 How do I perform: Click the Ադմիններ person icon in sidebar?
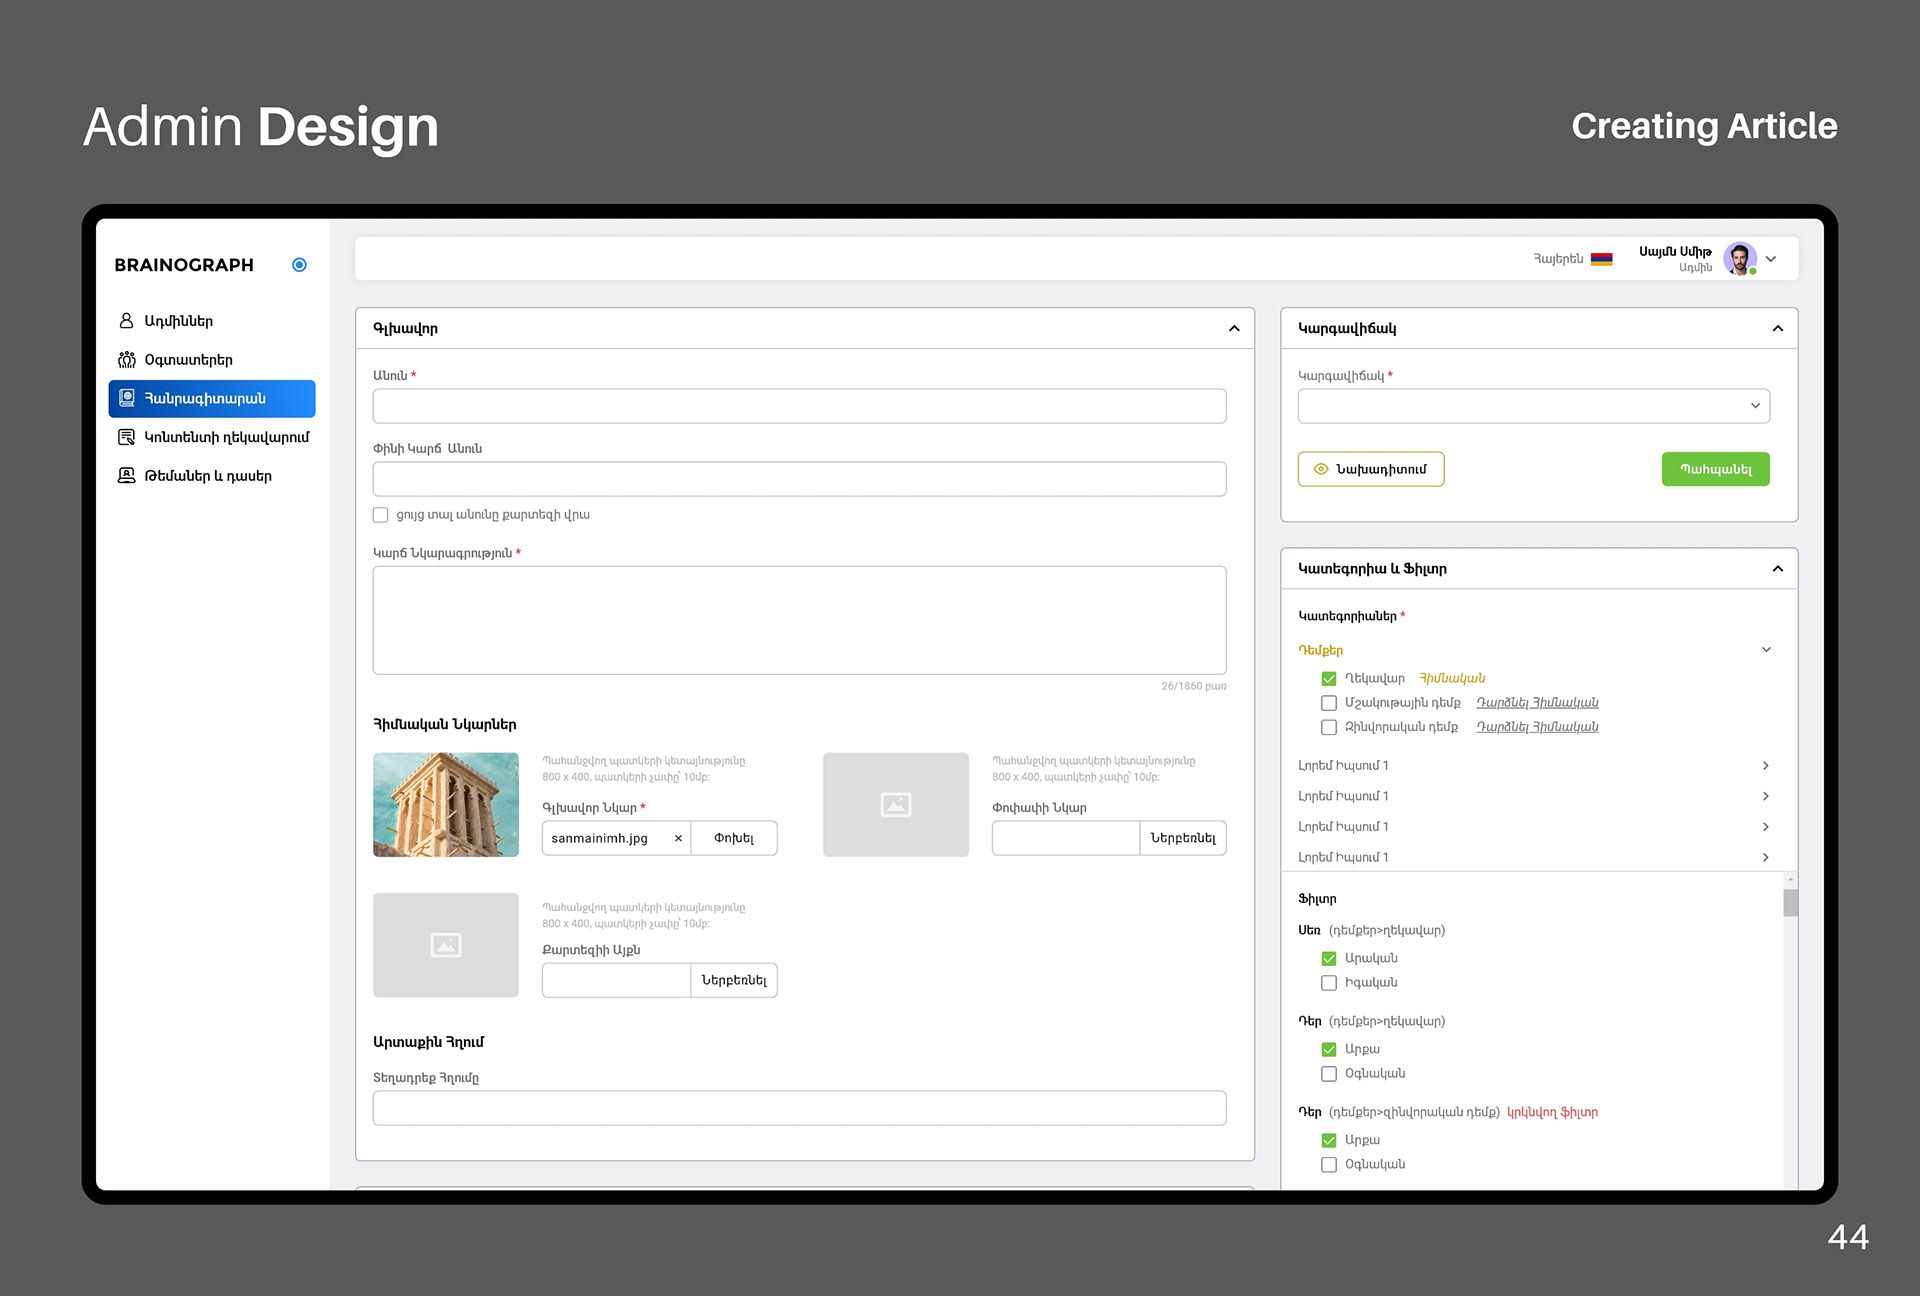tap(126, 321)
